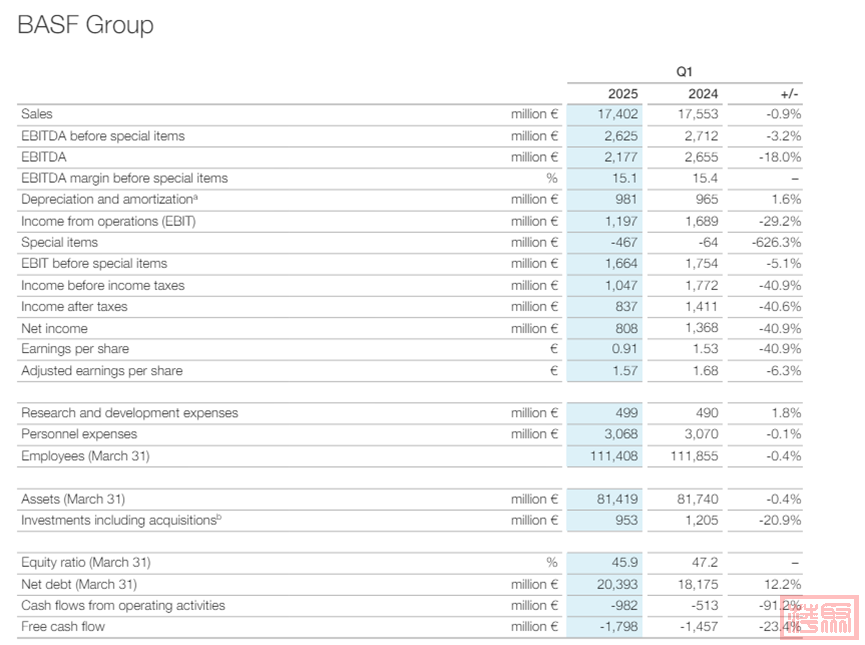Select the -467 special items value
This screenshot has width=865, height=645.
(624, 242)
